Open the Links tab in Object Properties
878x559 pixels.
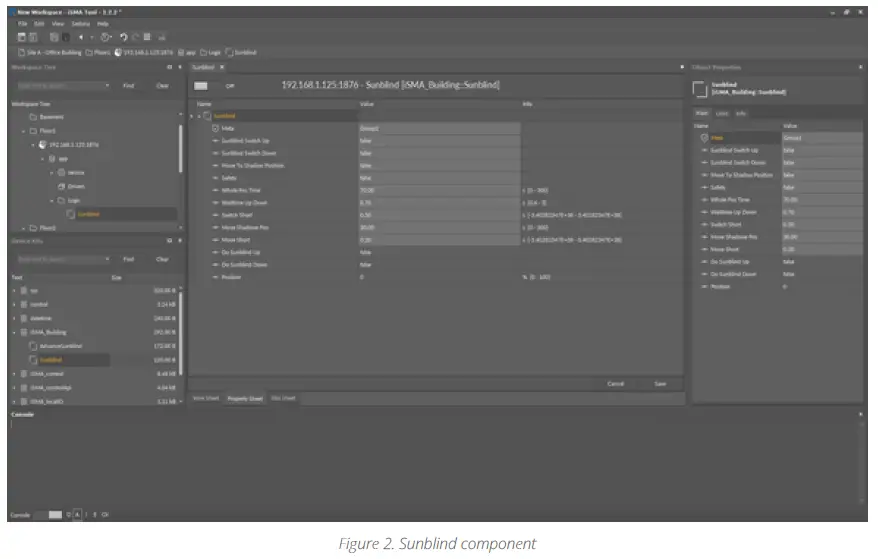[x=722, y=114]
